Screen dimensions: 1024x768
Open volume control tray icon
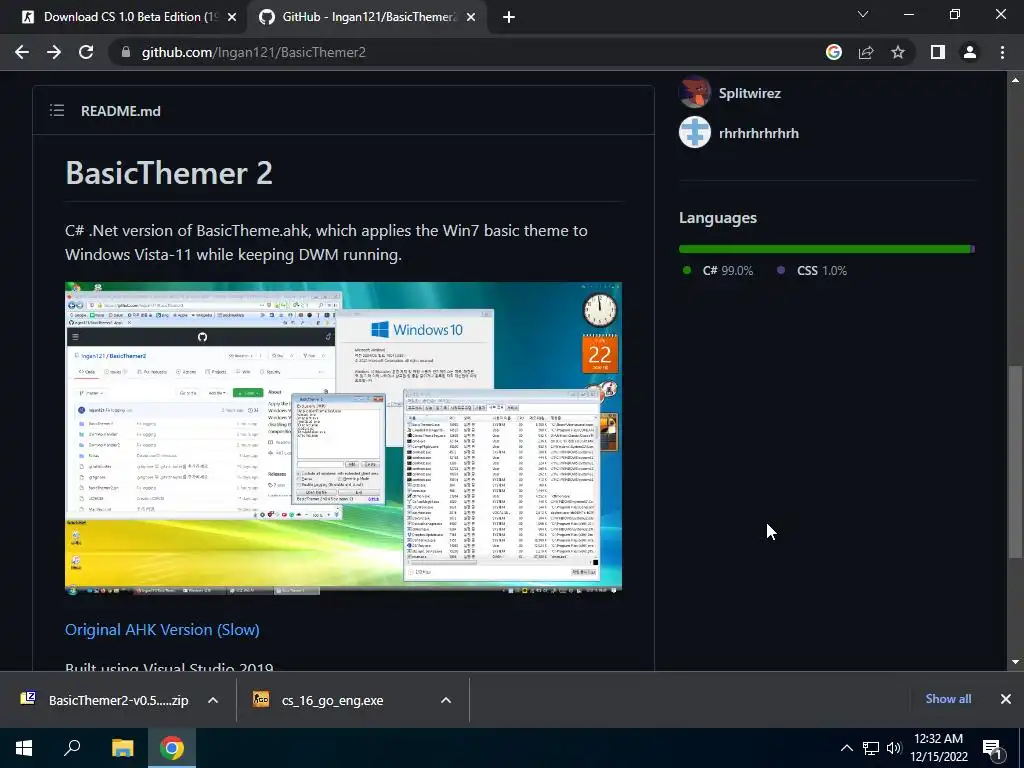point(894,748)
